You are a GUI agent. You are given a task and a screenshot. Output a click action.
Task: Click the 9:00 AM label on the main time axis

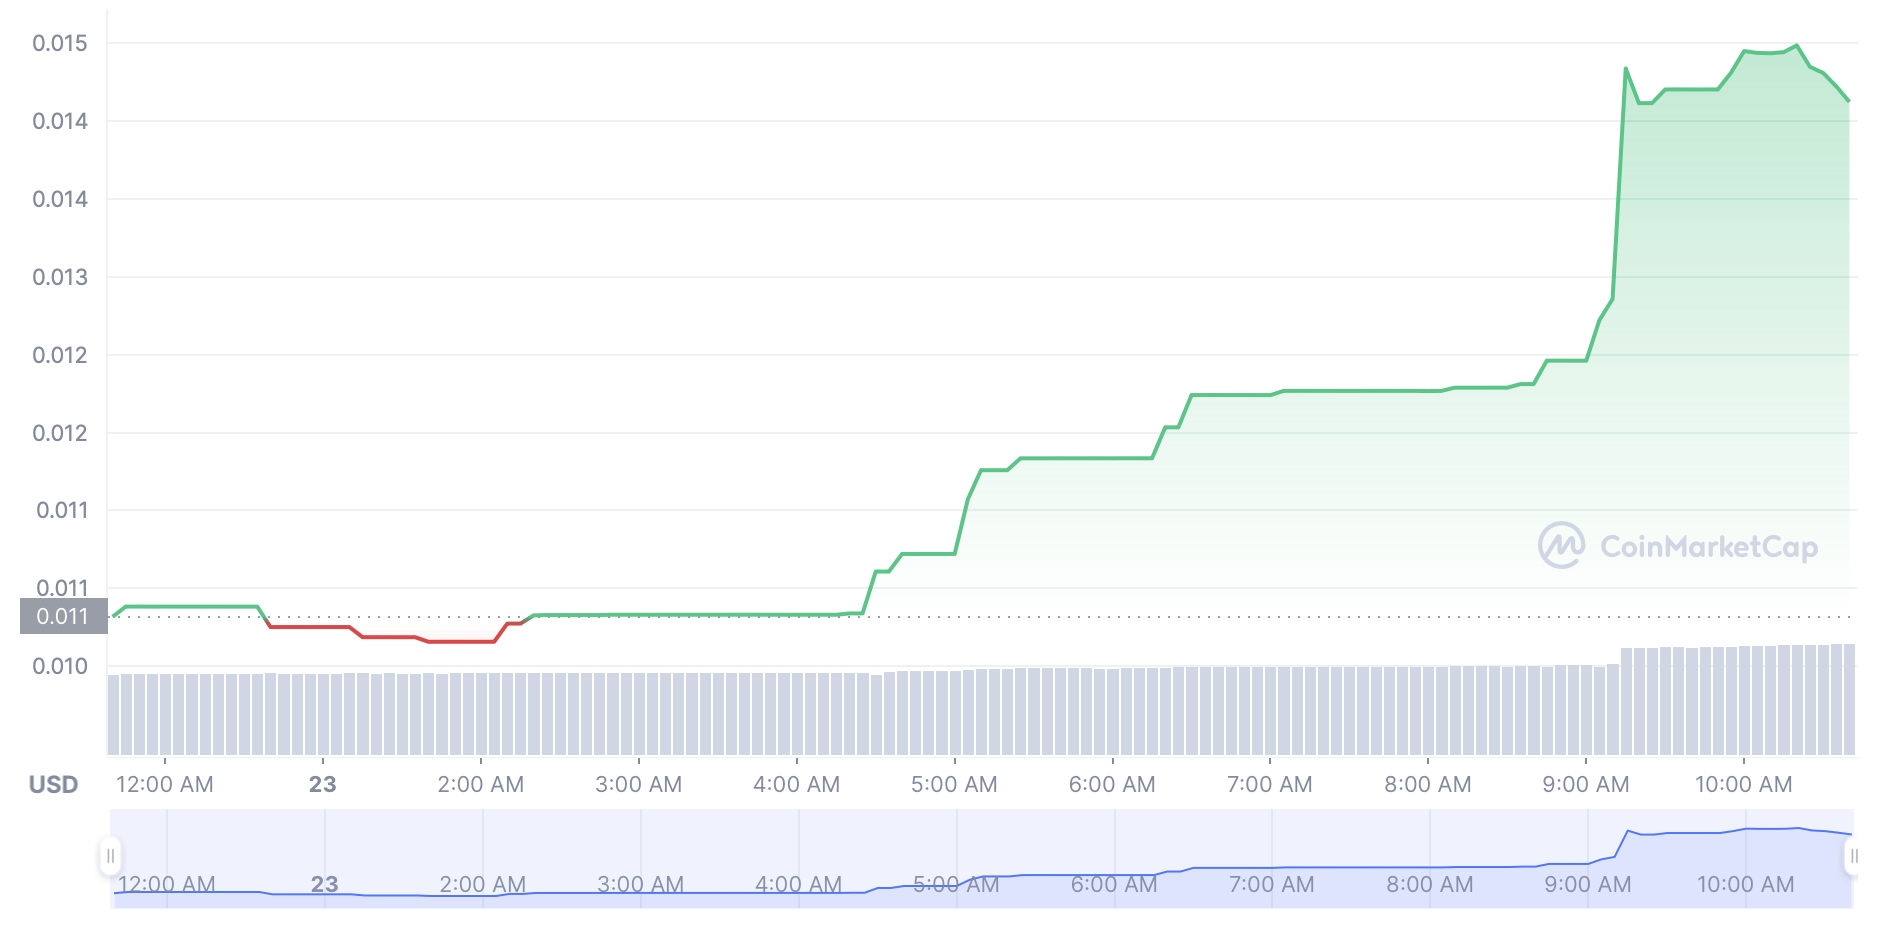[1586, 785]
